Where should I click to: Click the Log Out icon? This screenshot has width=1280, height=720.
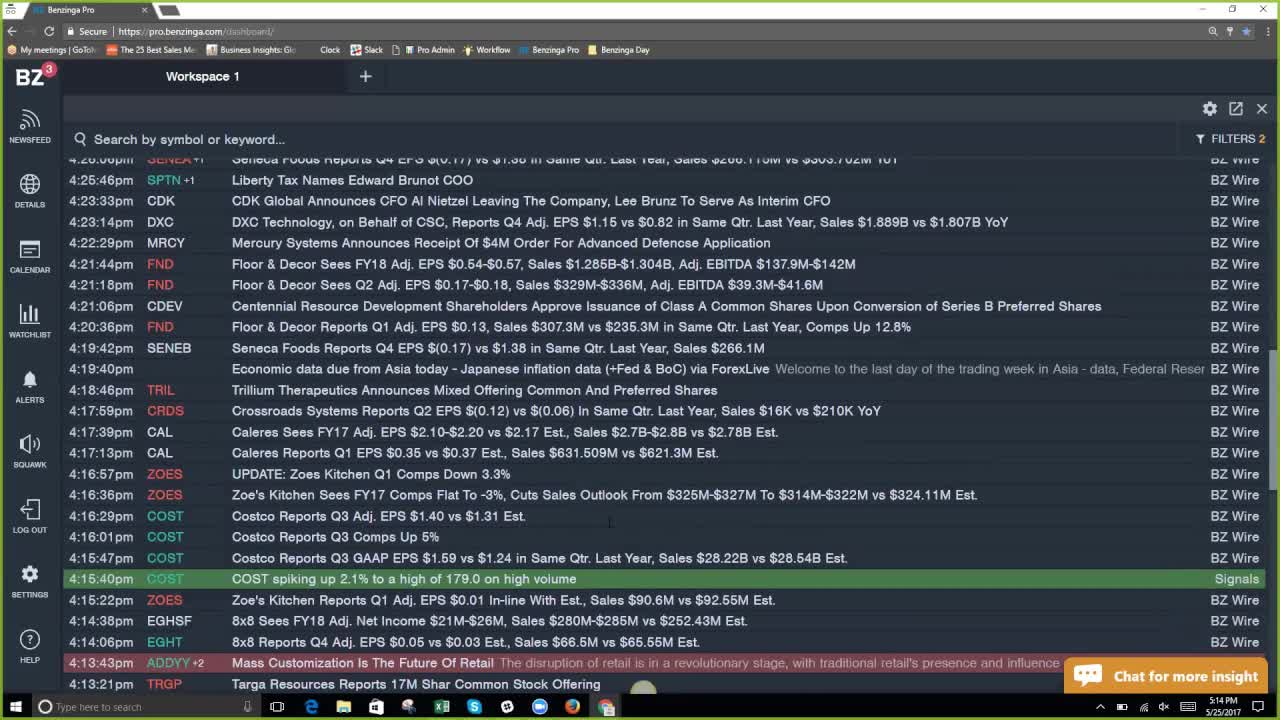[x=30, y=516]
